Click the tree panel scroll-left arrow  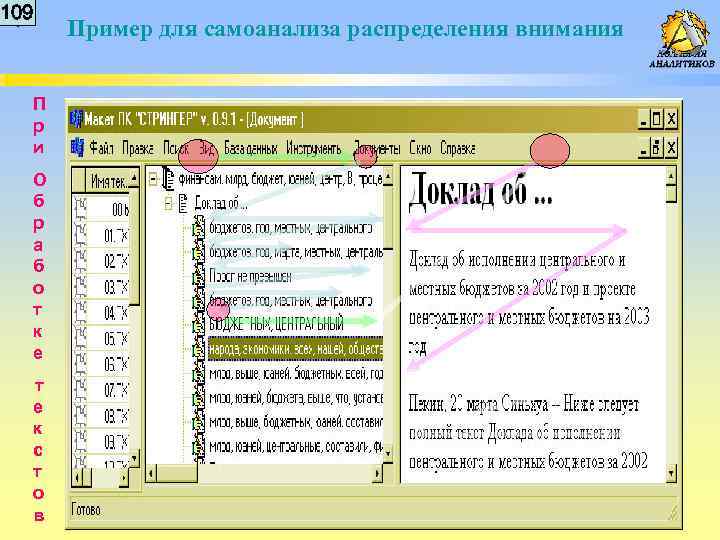[x=152, y=473]
